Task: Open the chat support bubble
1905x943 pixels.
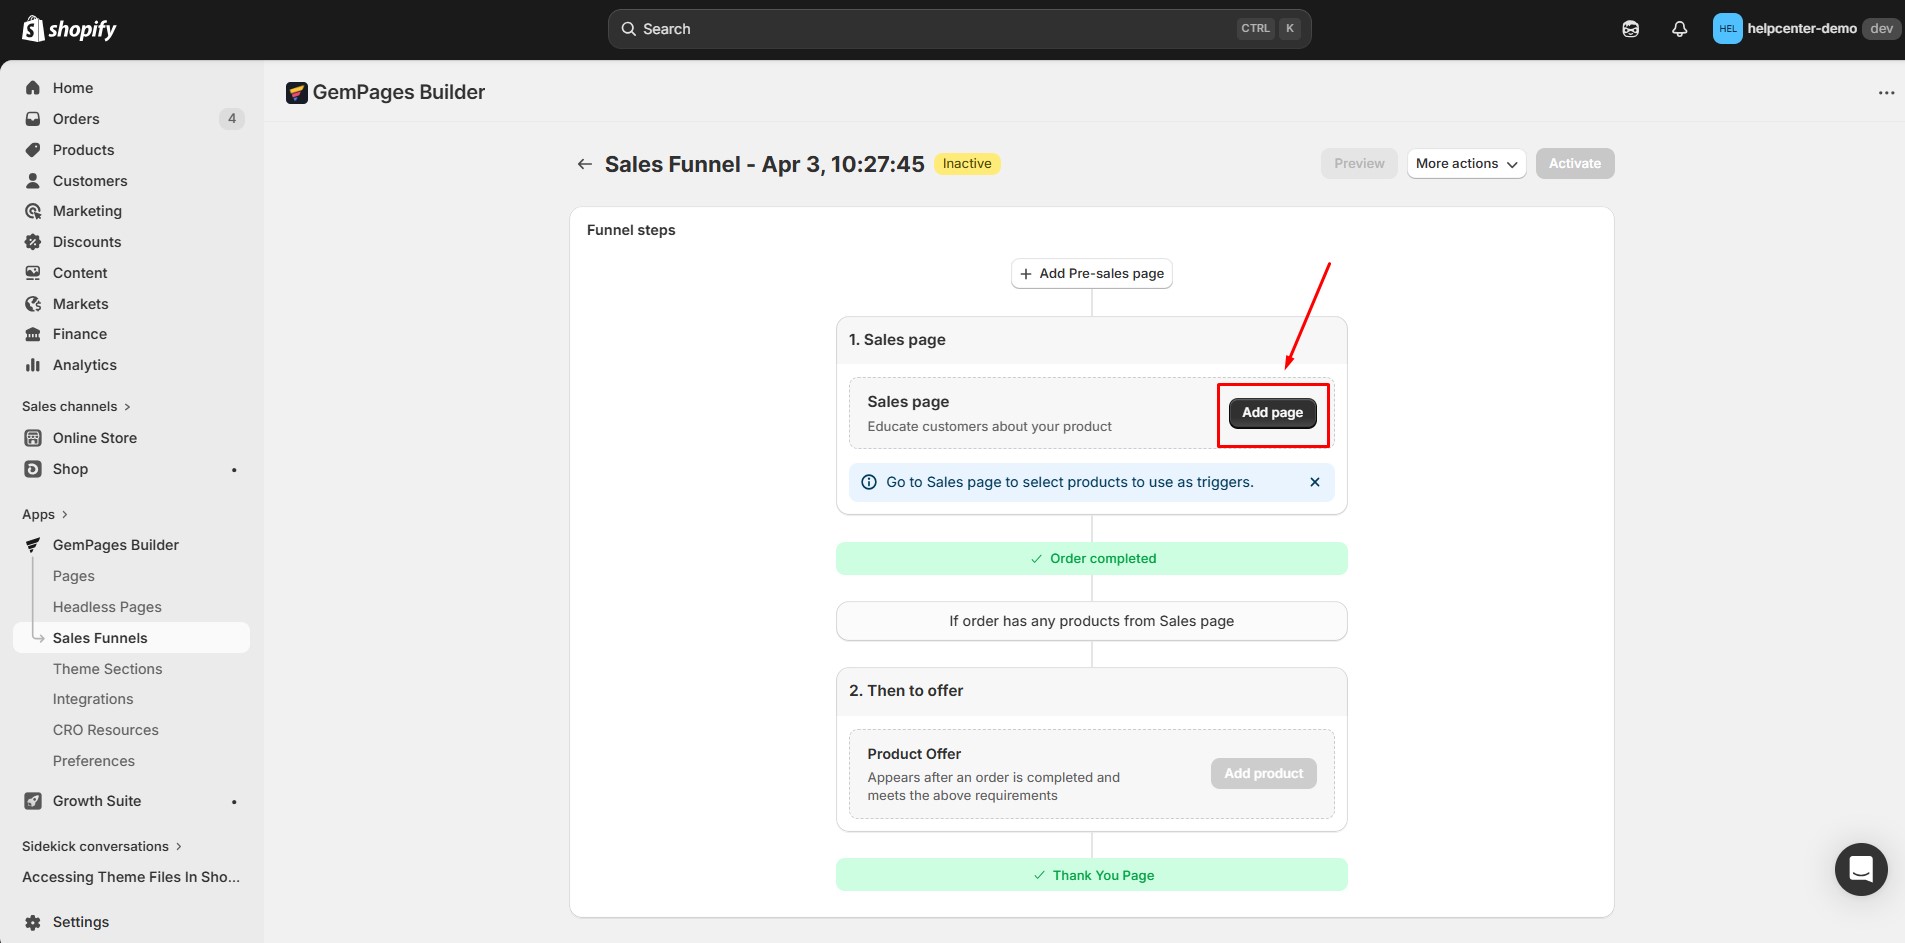Action: [x=1860, y=869]
